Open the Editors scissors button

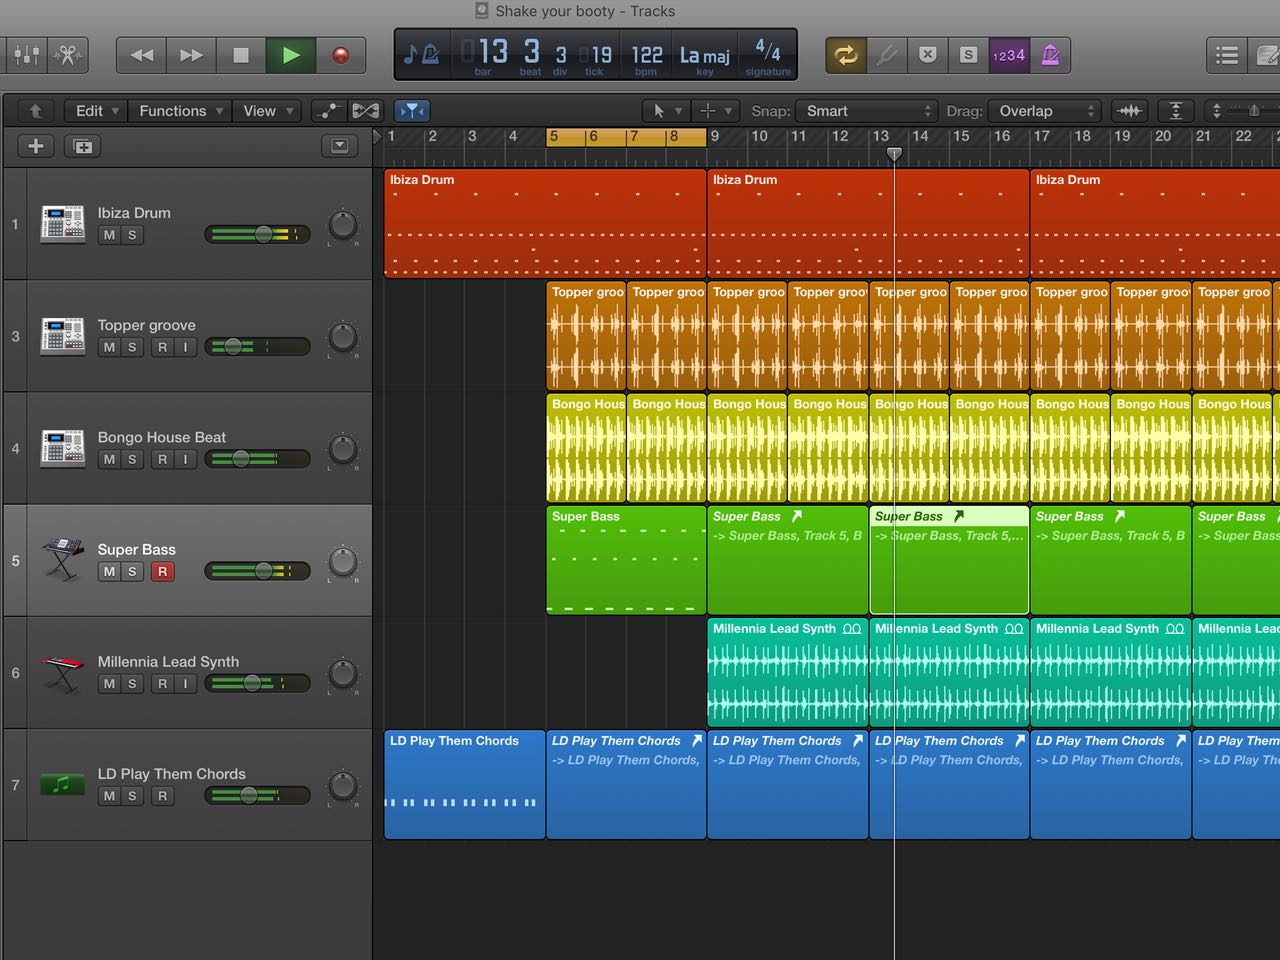pos(68,55)
